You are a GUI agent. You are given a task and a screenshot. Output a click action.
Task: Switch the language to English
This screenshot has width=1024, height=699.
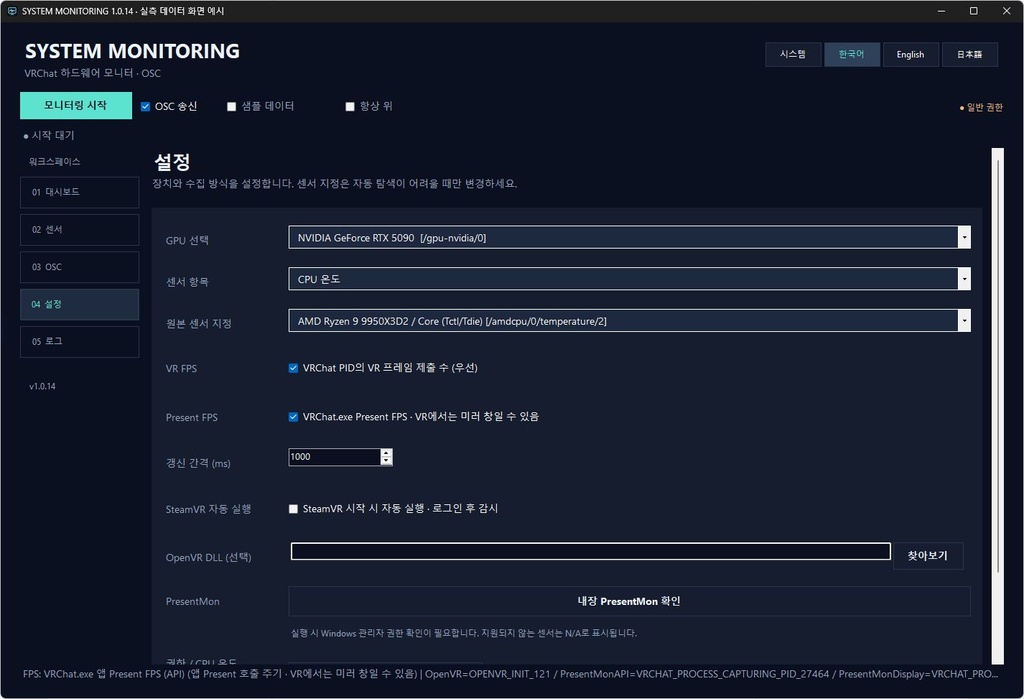point(910,54)
